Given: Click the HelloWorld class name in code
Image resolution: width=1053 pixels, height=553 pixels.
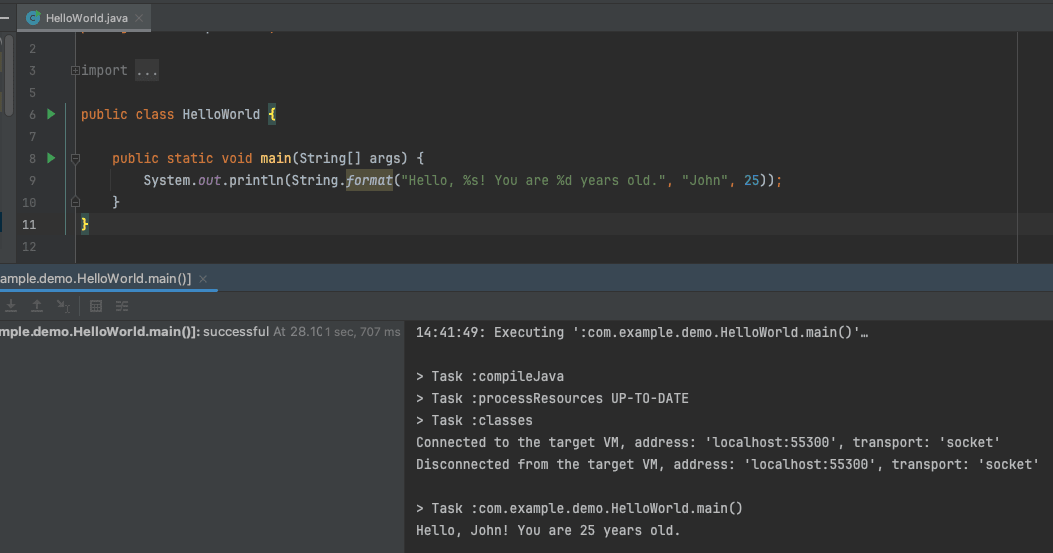Looking at the screenshot, I should pos(221,114).
